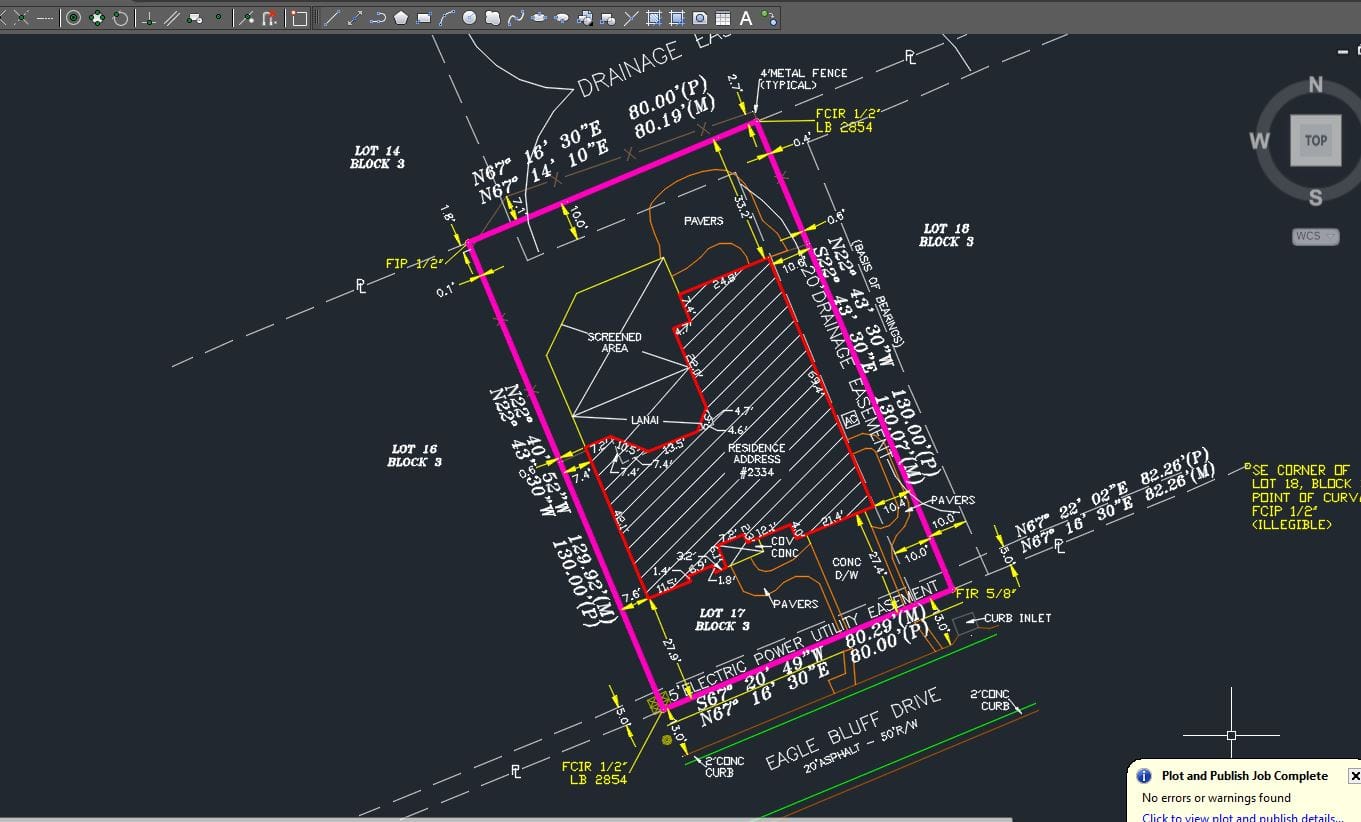The height and width of the screenshot is (822, 1361).
Task: Click the W compass direction on ViewCube
Action: (x=1258, y=140)
